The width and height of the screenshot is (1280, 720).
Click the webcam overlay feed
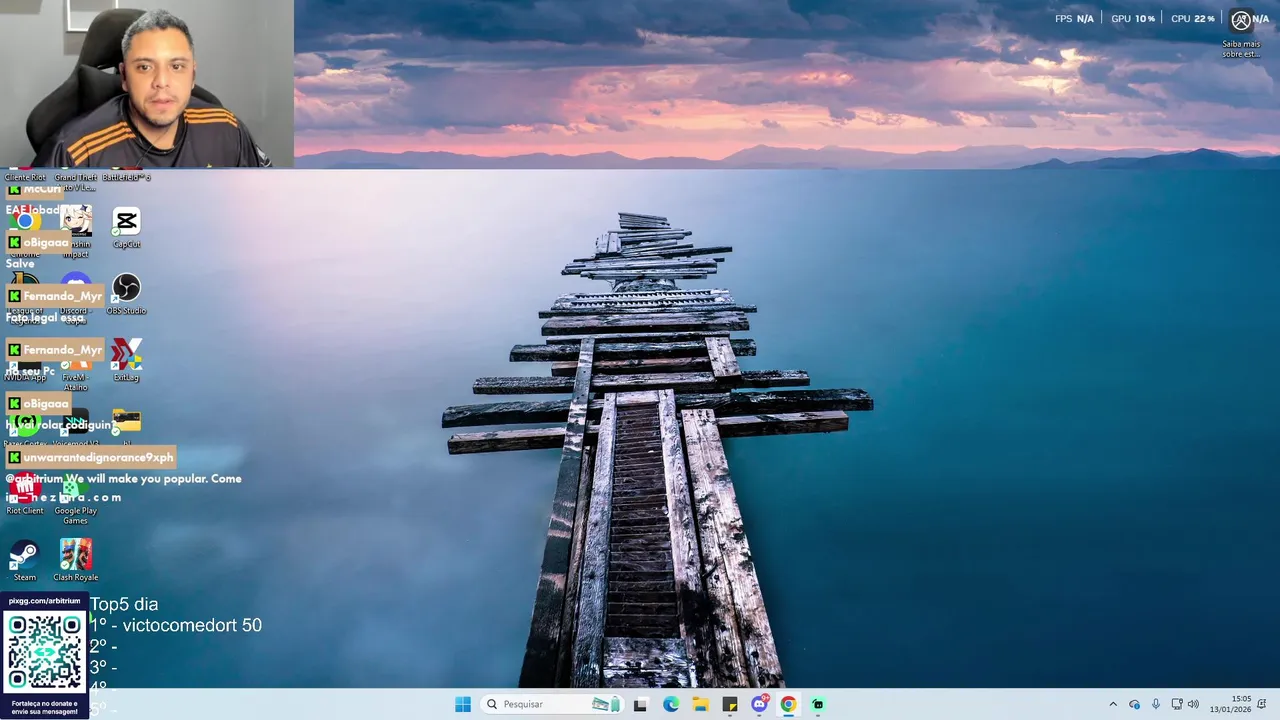click(147, 83)
